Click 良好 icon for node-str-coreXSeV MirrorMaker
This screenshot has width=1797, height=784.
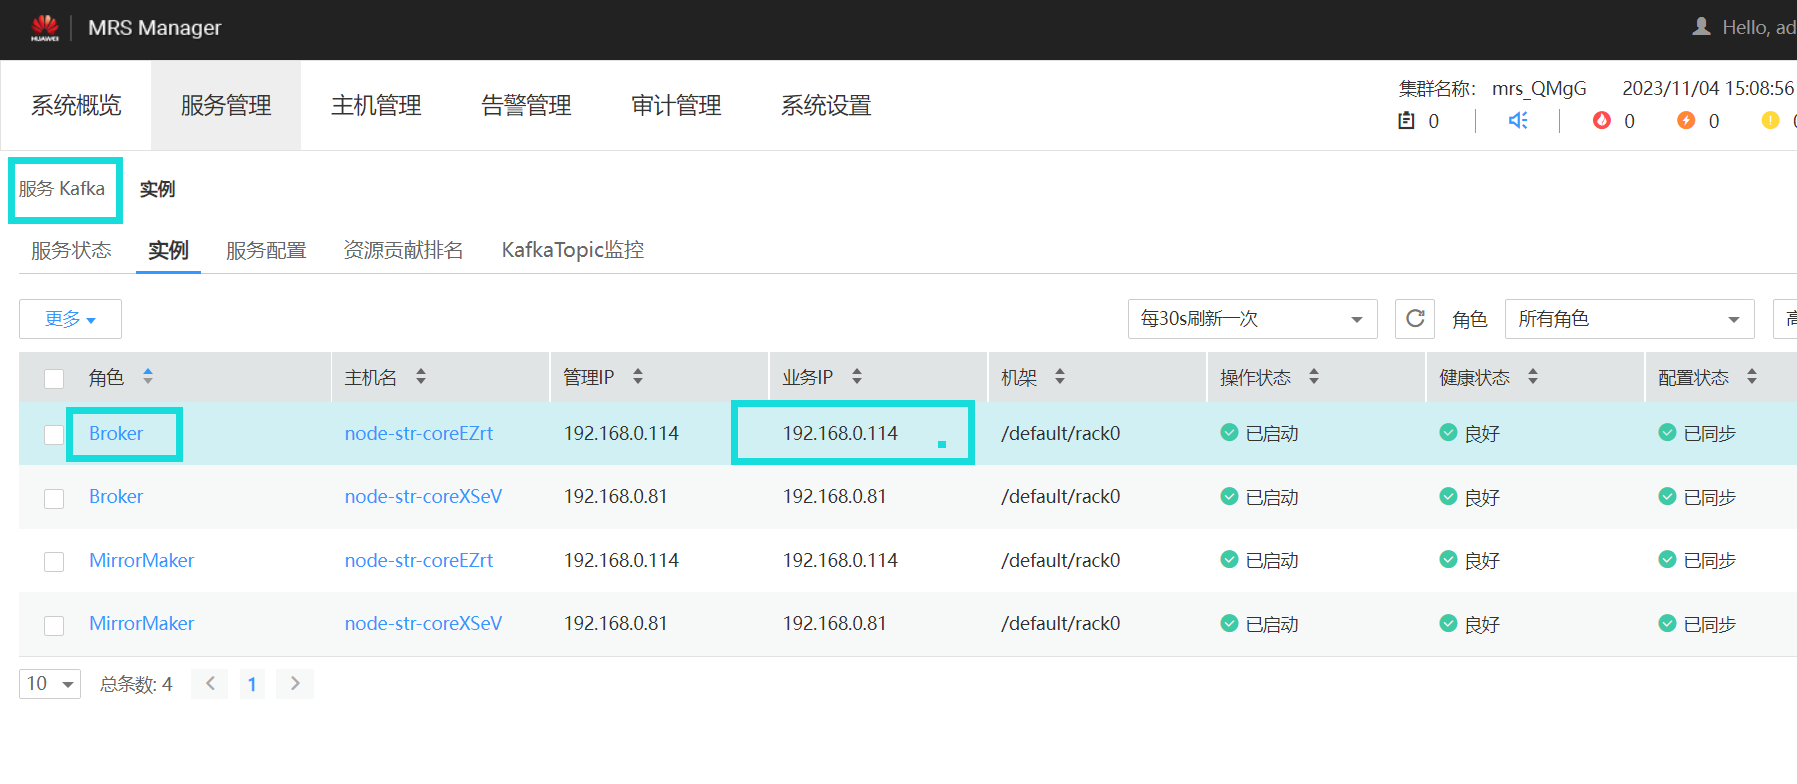[1448, 623]
